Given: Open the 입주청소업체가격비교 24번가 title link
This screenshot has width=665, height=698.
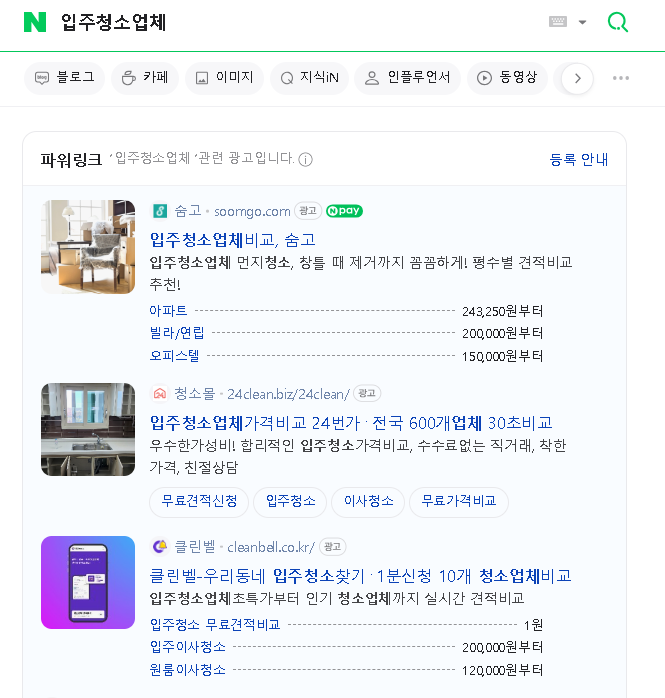Looking at the screenshot, I should [x=351, y=423].
